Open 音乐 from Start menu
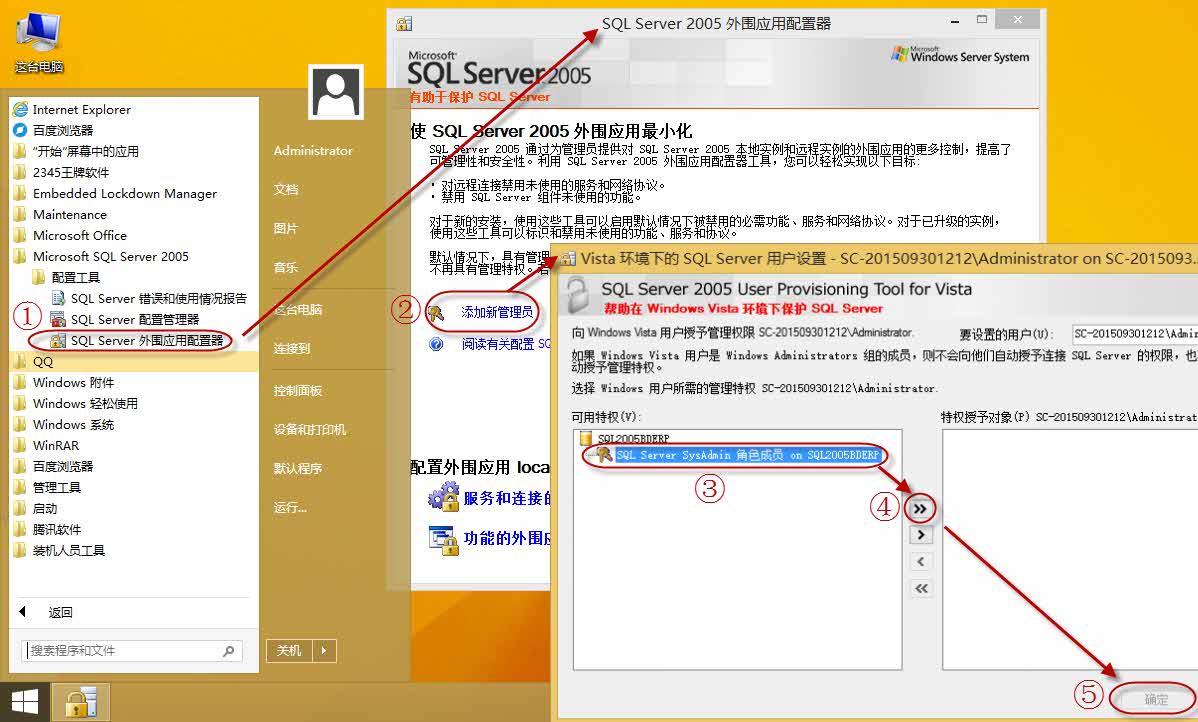This screenshot has height=722, width=1198. [x=286, y=267]
